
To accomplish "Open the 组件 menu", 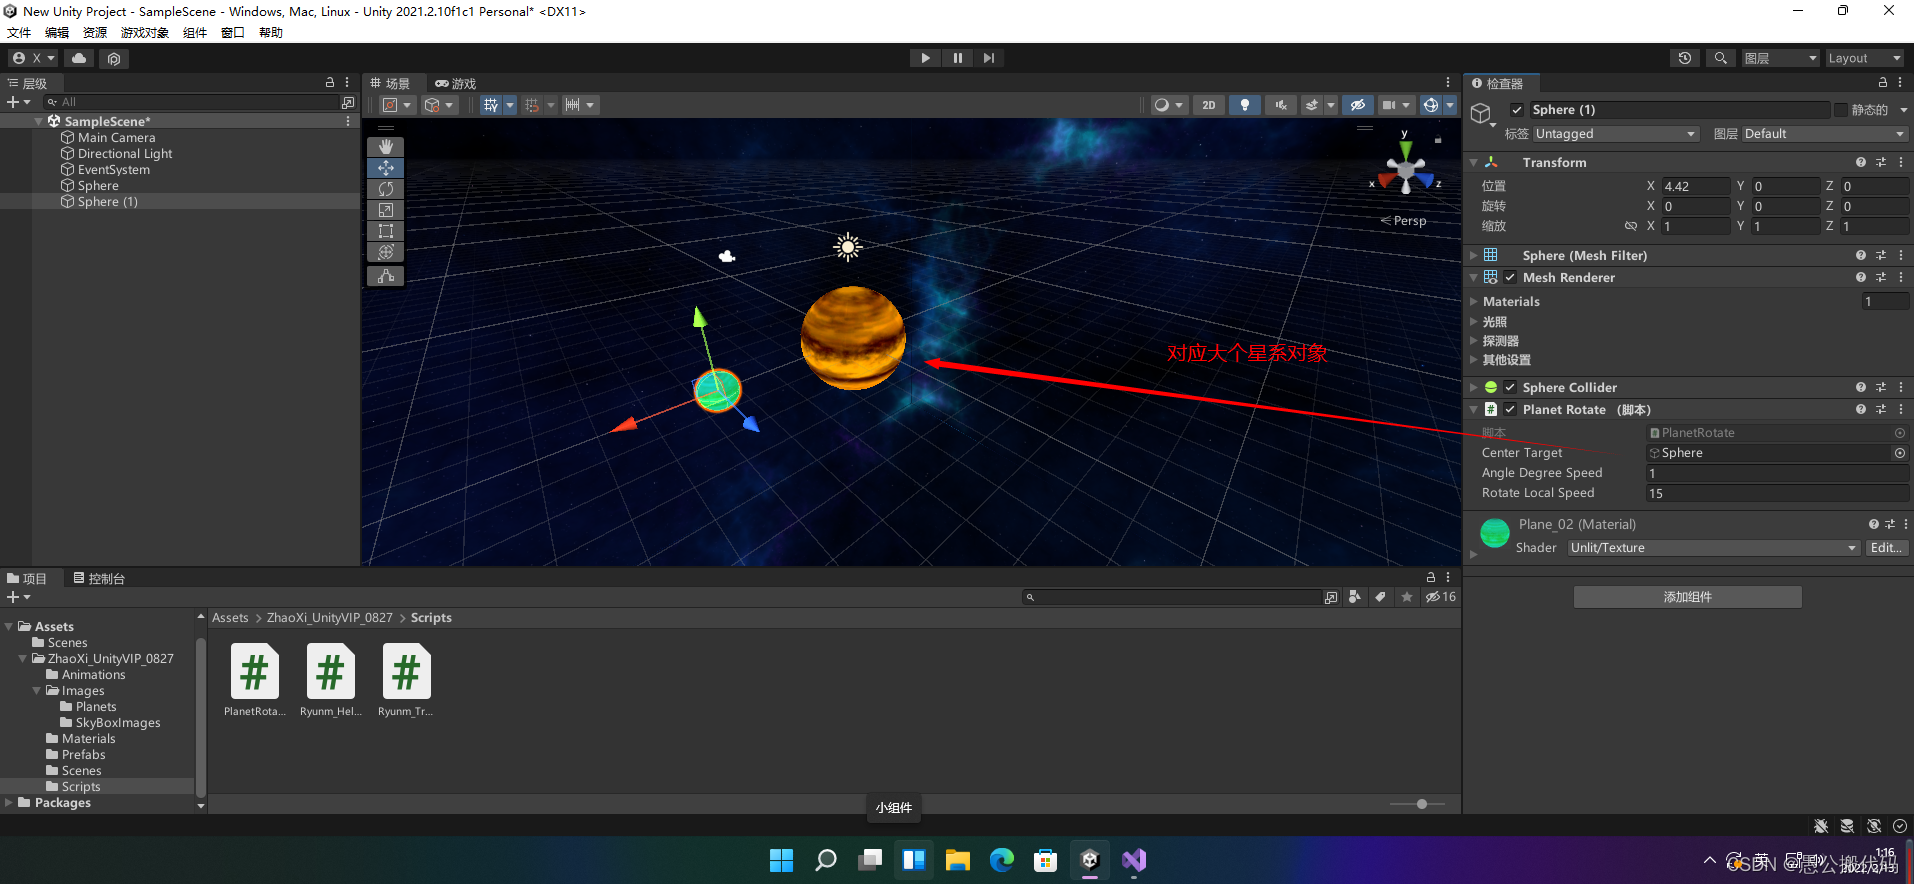I will click(x=195, y=33).
